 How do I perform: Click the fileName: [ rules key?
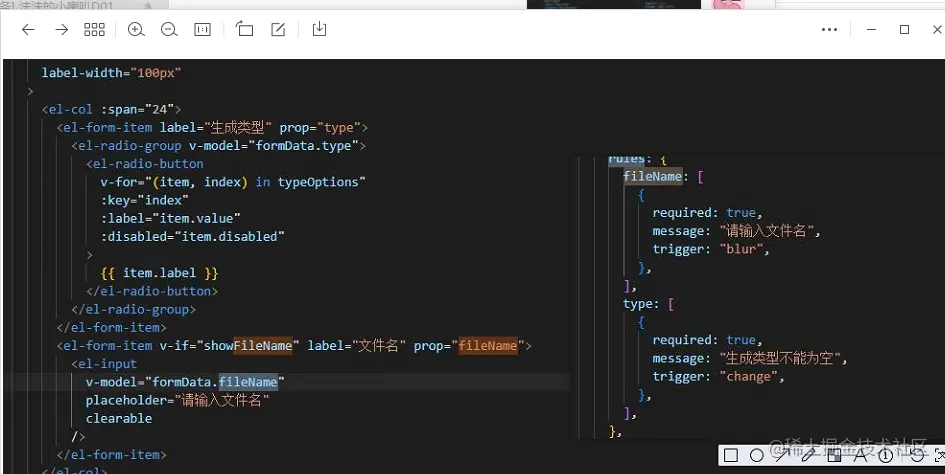pos(664,177)
